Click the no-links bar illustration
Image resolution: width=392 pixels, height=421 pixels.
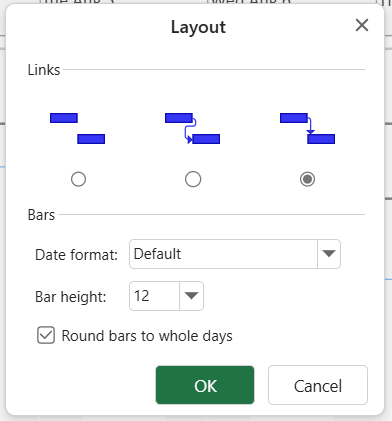click(x=78, y=128)
